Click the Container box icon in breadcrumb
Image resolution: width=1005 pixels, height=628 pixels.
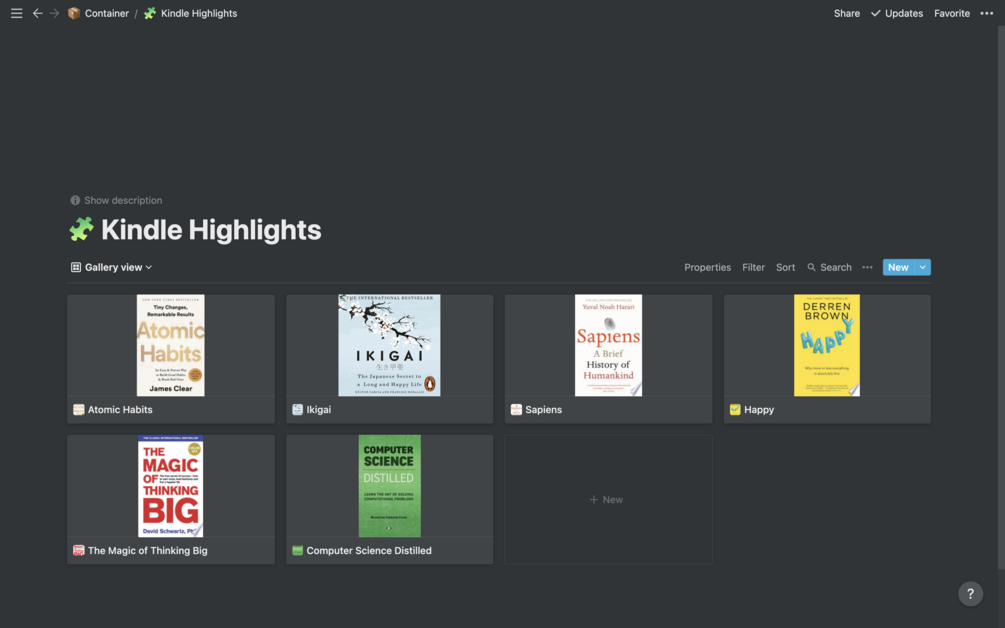click(74, 13)
